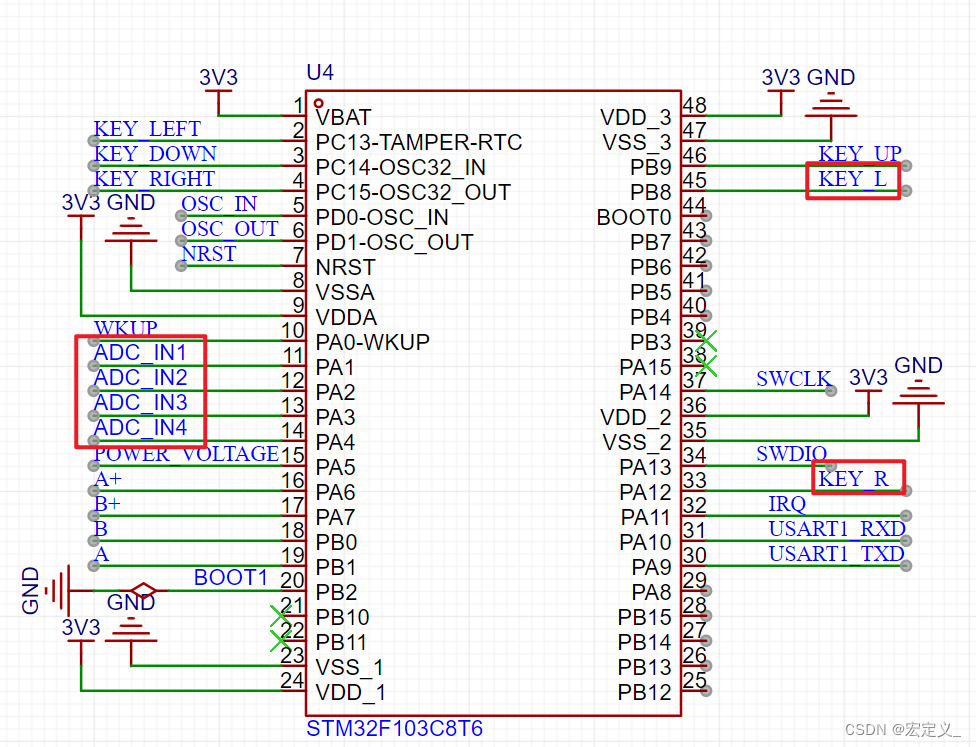Image resolution: width=976 pixels, height=747 pixels.
Task: Click the unconnected pin 44 endpoint at BOOT0
Action: [706, 216]
